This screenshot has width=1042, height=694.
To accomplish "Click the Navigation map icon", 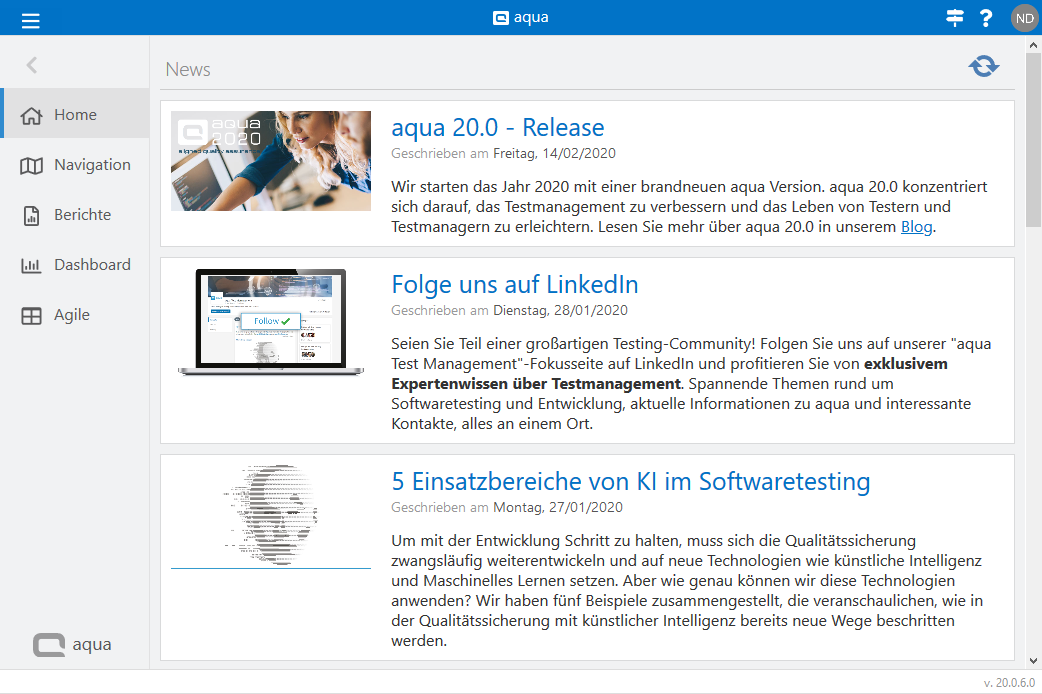I will pos(31,165).
